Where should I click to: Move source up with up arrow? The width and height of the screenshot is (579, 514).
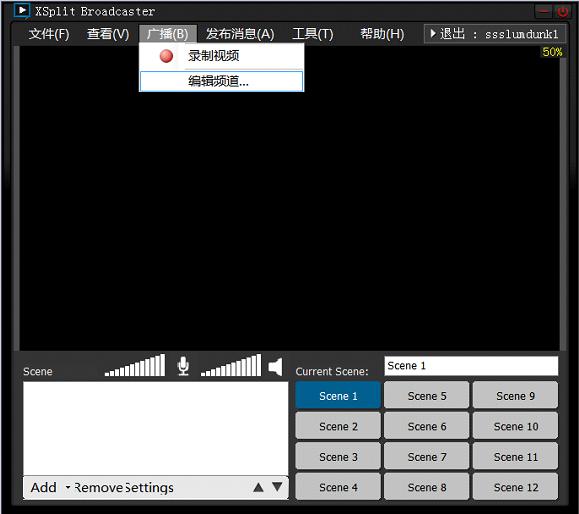(258, 487)
